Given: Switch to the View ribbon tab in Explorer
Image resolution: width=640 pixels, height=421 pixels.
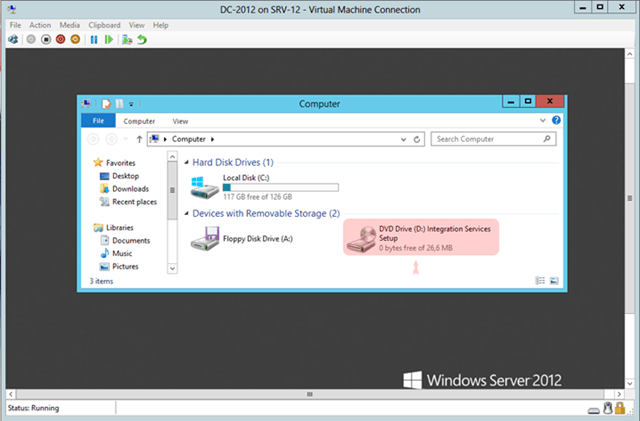Looking at the screenshot, I should (x=180, y=121).
